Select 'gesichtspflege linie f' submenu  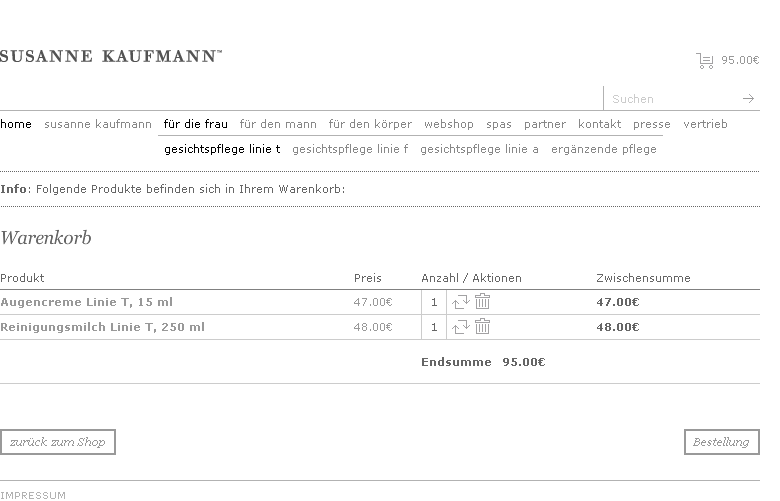coord(350,149)
